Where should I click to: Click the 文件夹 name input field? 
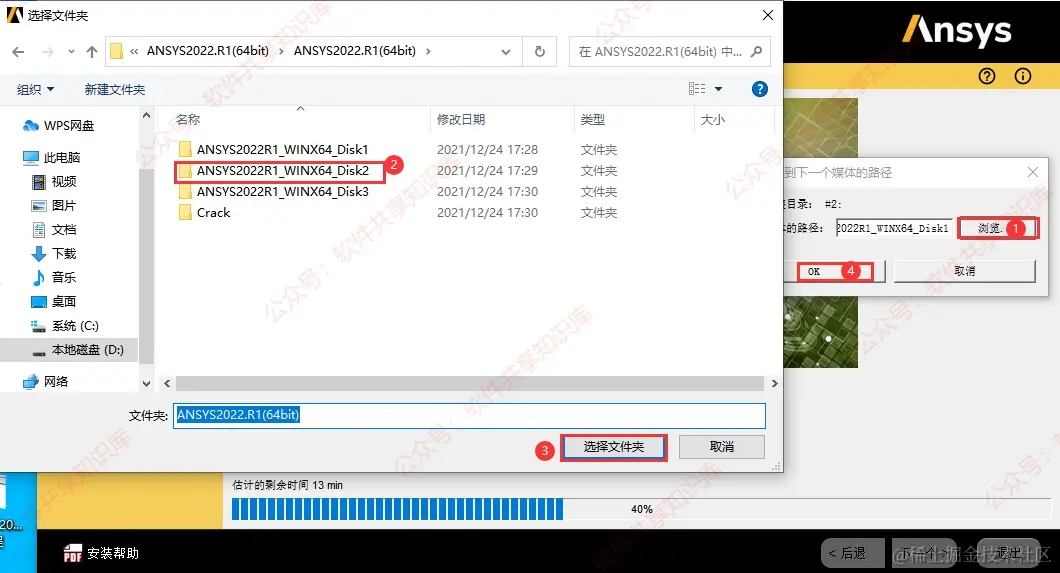(469, 415)
